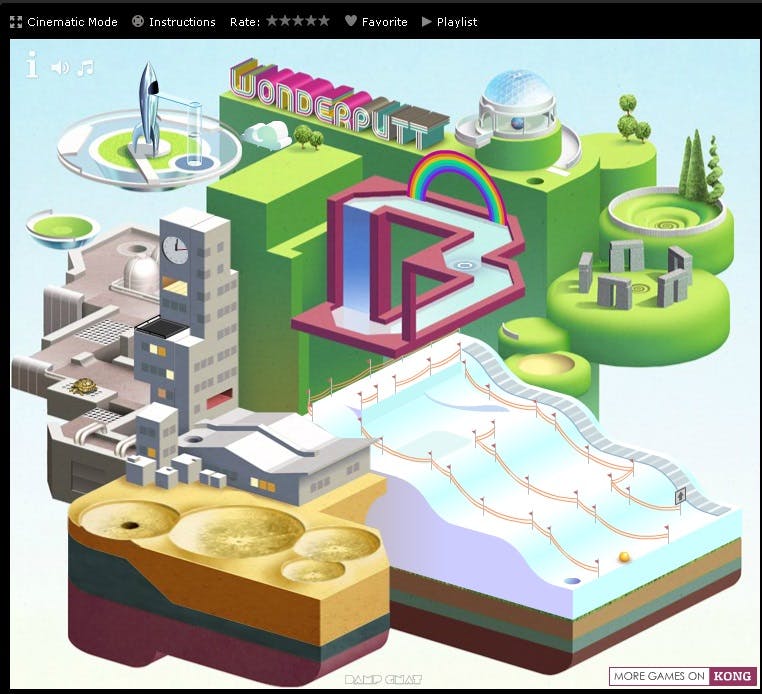Click the turtle on the factory roof
This screenshot has width=762, height=694.
click(83, 387)
